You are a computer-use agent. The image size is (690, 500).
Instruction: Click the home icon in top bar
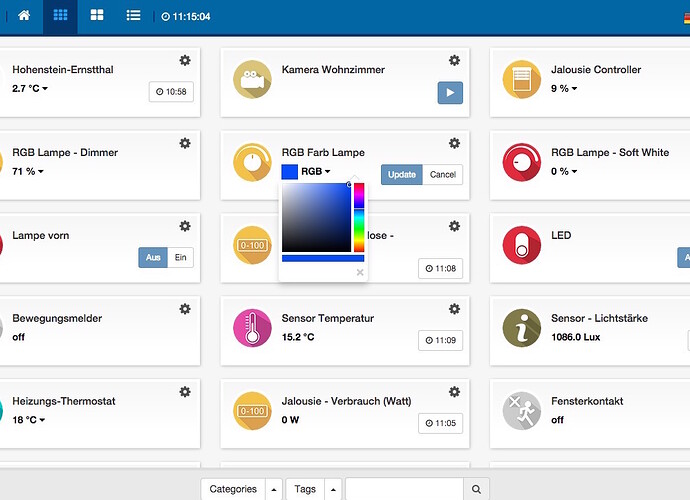(24, 16)
